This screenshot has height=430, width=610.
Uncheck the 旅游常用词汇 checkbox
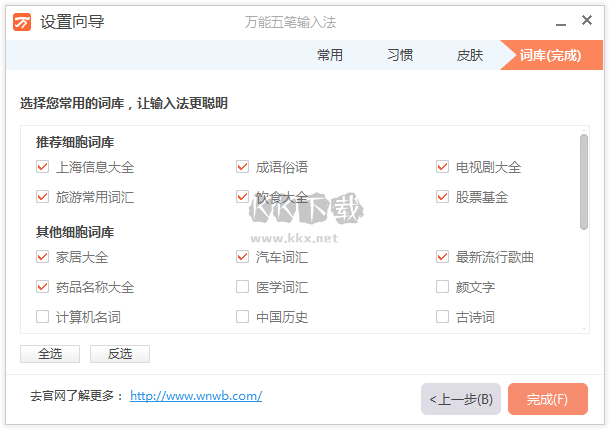(42, 197)
